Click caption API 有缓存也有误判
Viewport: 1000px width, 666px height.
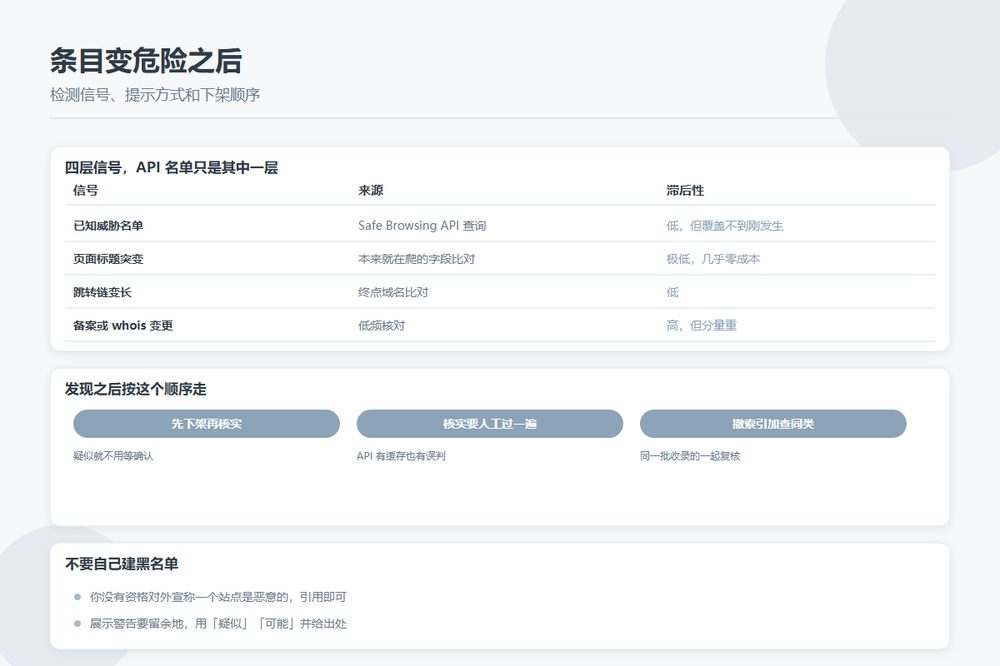click(401, 455)
